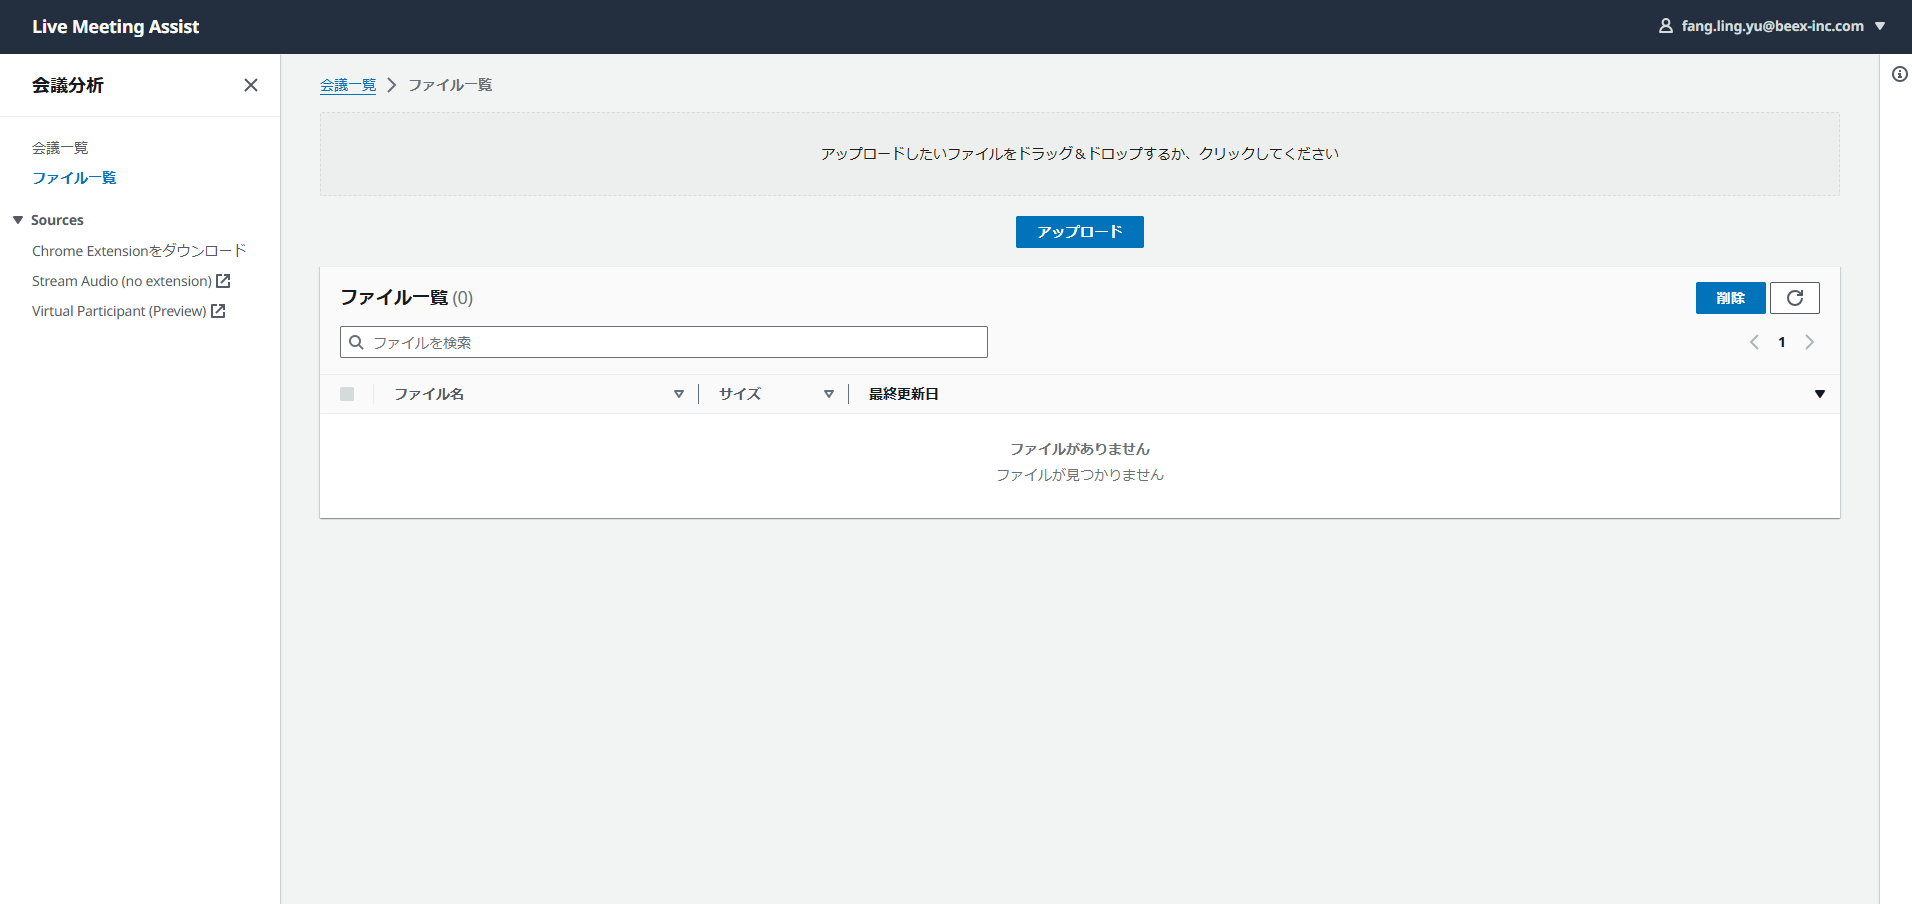Image resolution: width=1912 pixels, height=904 pixels.
Task: Click the 会議分析 sidebar heading
Action: pos(68,85)
